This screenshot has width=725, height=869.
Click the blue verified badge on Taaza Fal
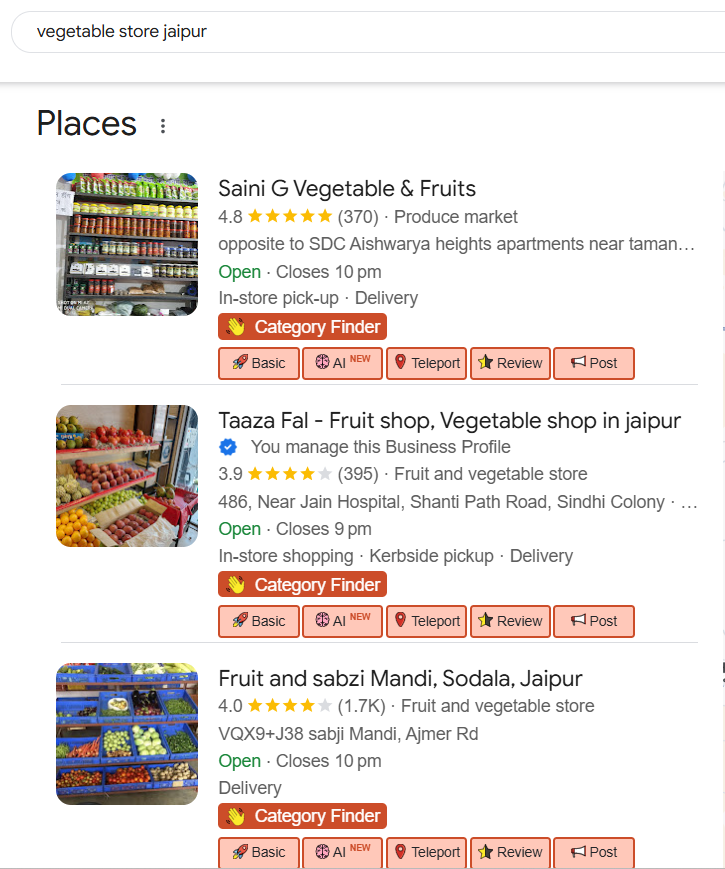pyautogui.click(x=228, y=447)
